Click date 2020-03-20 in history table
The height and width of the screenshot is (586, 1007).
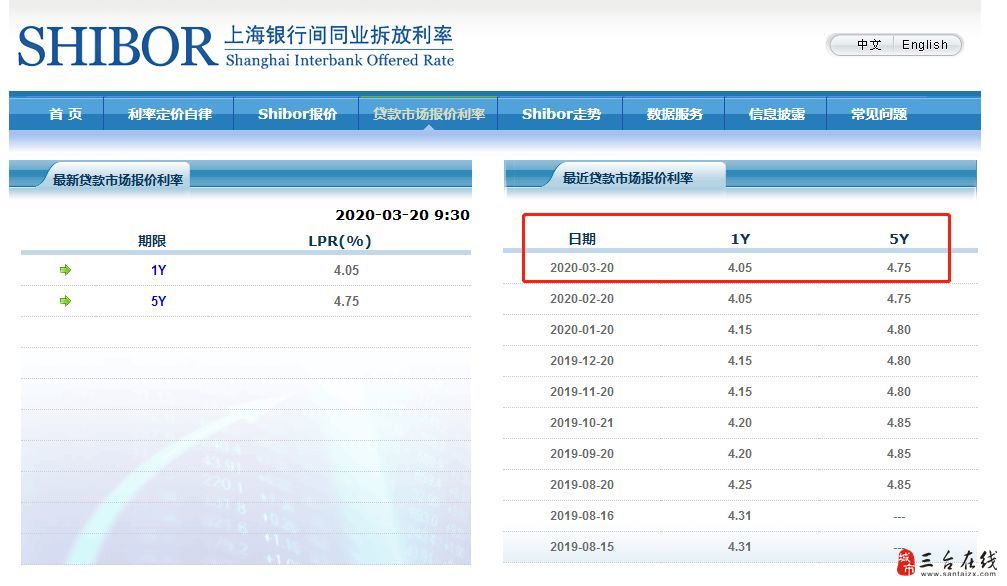[582, 268]
